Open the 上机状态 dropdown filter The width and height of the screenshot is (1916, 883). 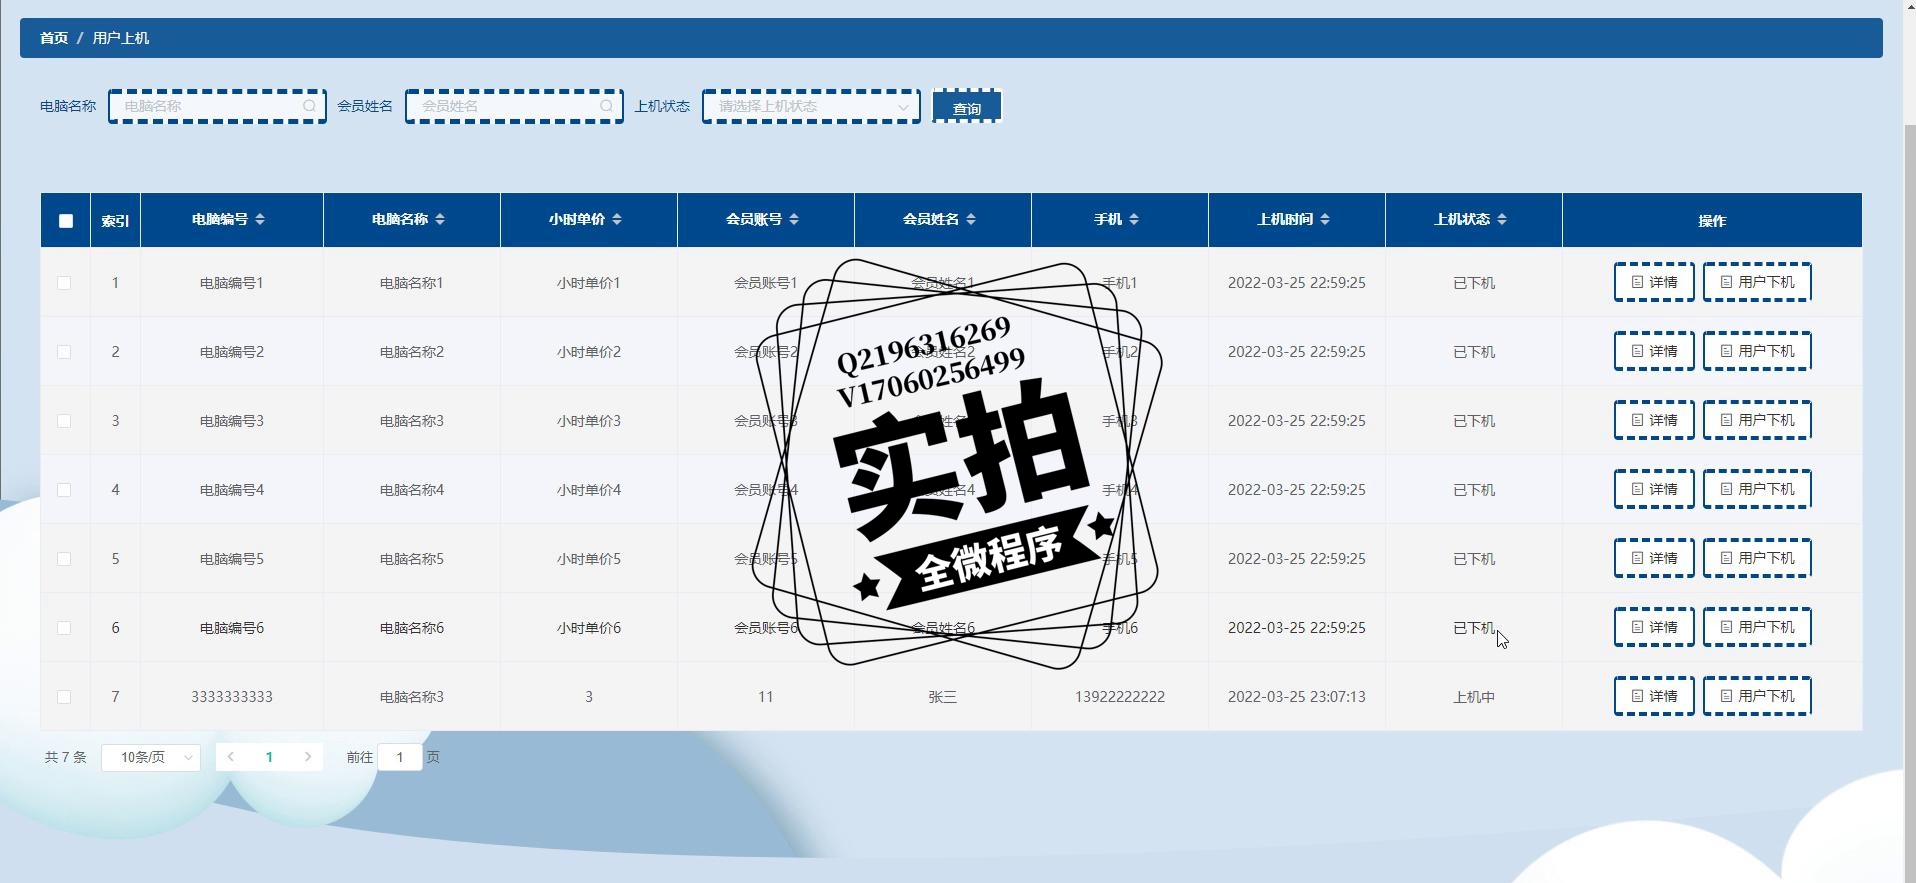pos(811,106)
